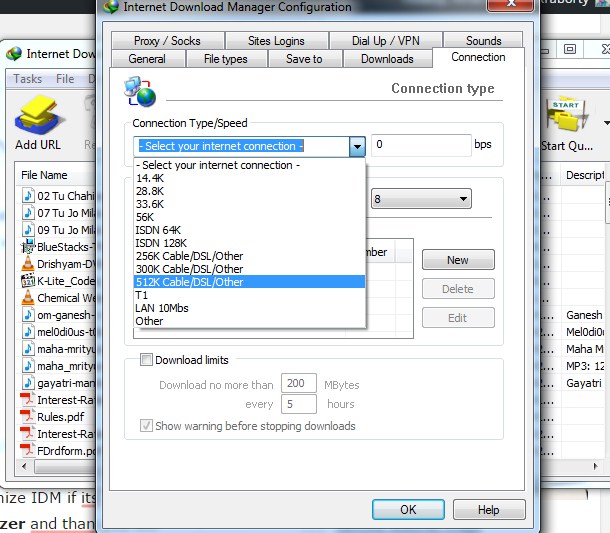Choose 28.8K connection speed

tap(249, 191)
